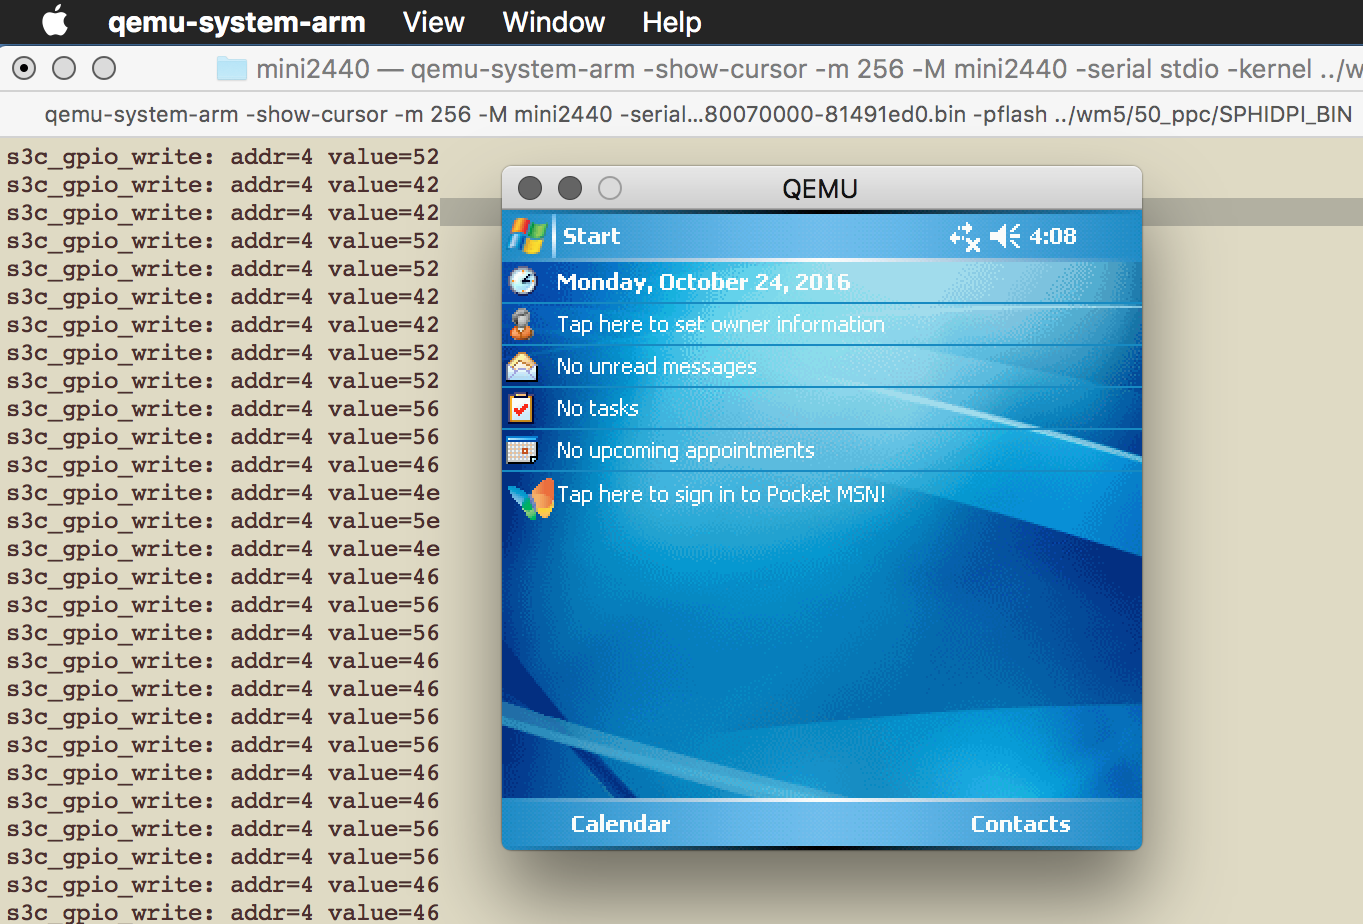
Task: Tap the connectivity status icon
Action: click(x=965, y=237)
